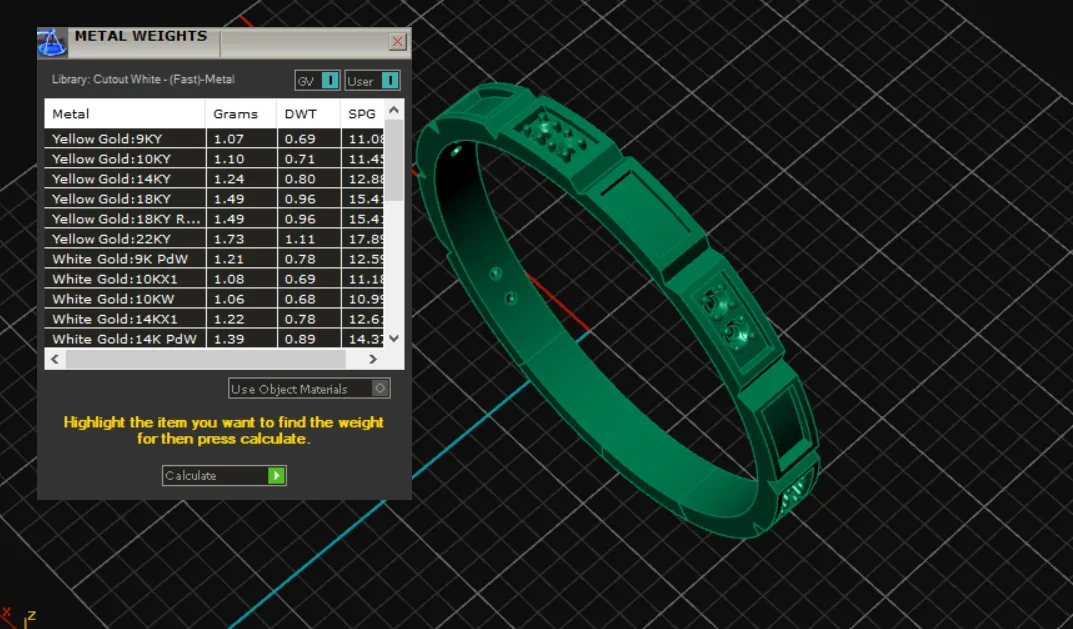Click the table's scroll right arrow
1073x629 pixels.
pos(373,359)
